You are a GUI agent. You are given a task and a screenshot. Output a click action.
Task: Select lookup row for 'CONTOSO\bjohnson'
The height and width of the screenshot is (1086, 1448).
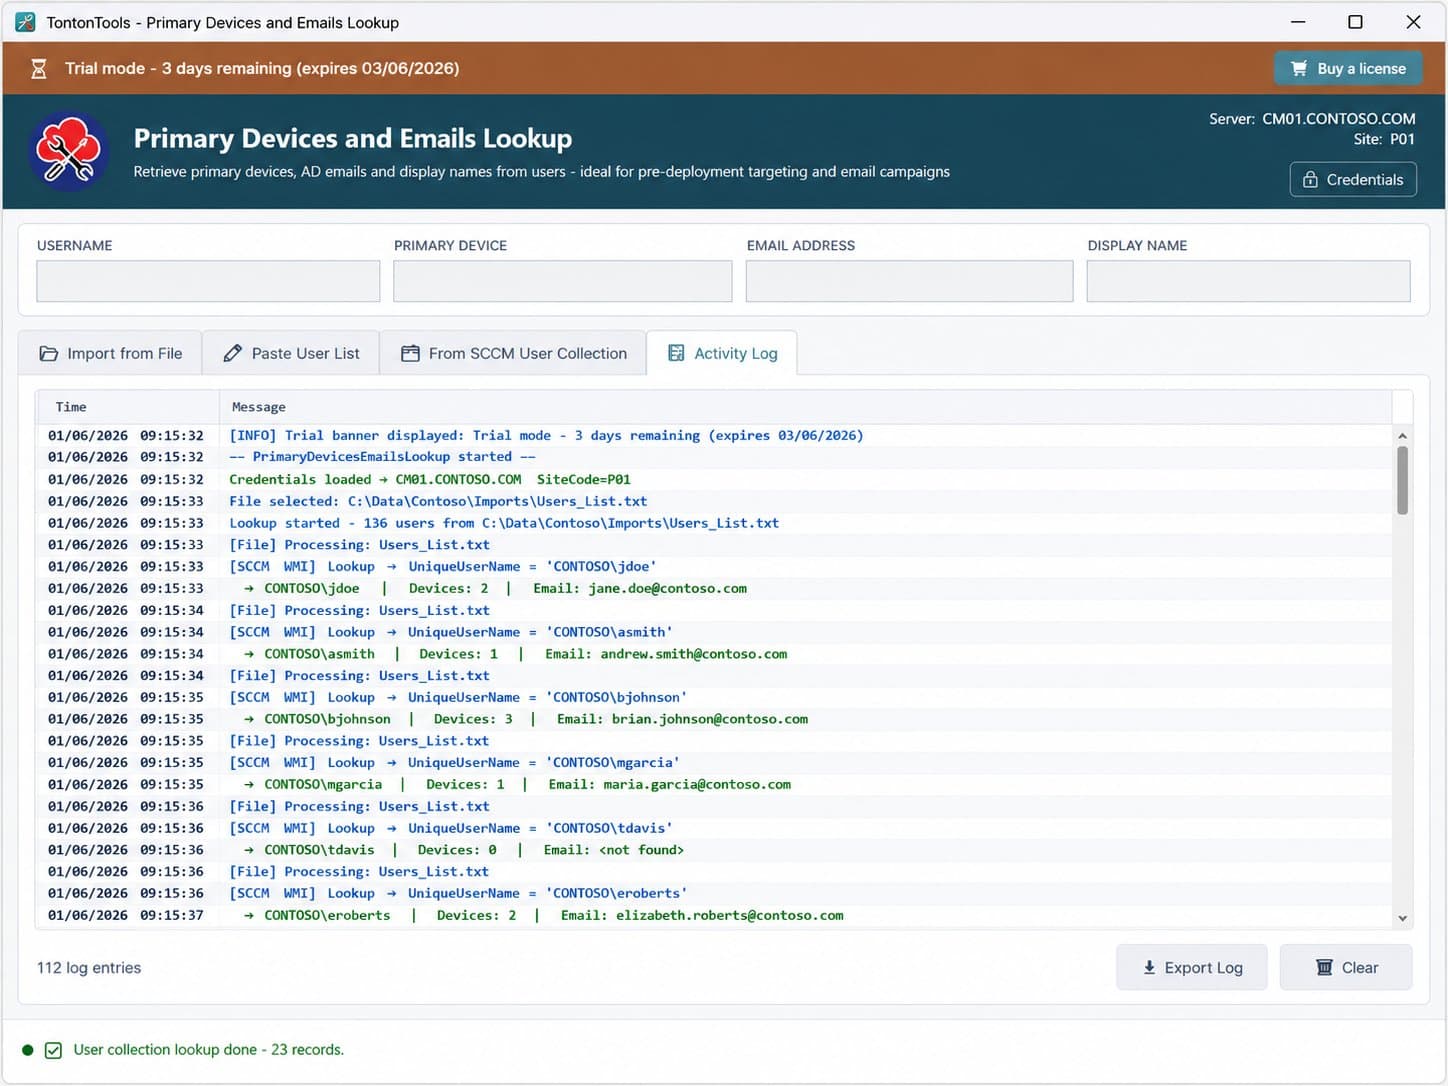pos(714,698)
